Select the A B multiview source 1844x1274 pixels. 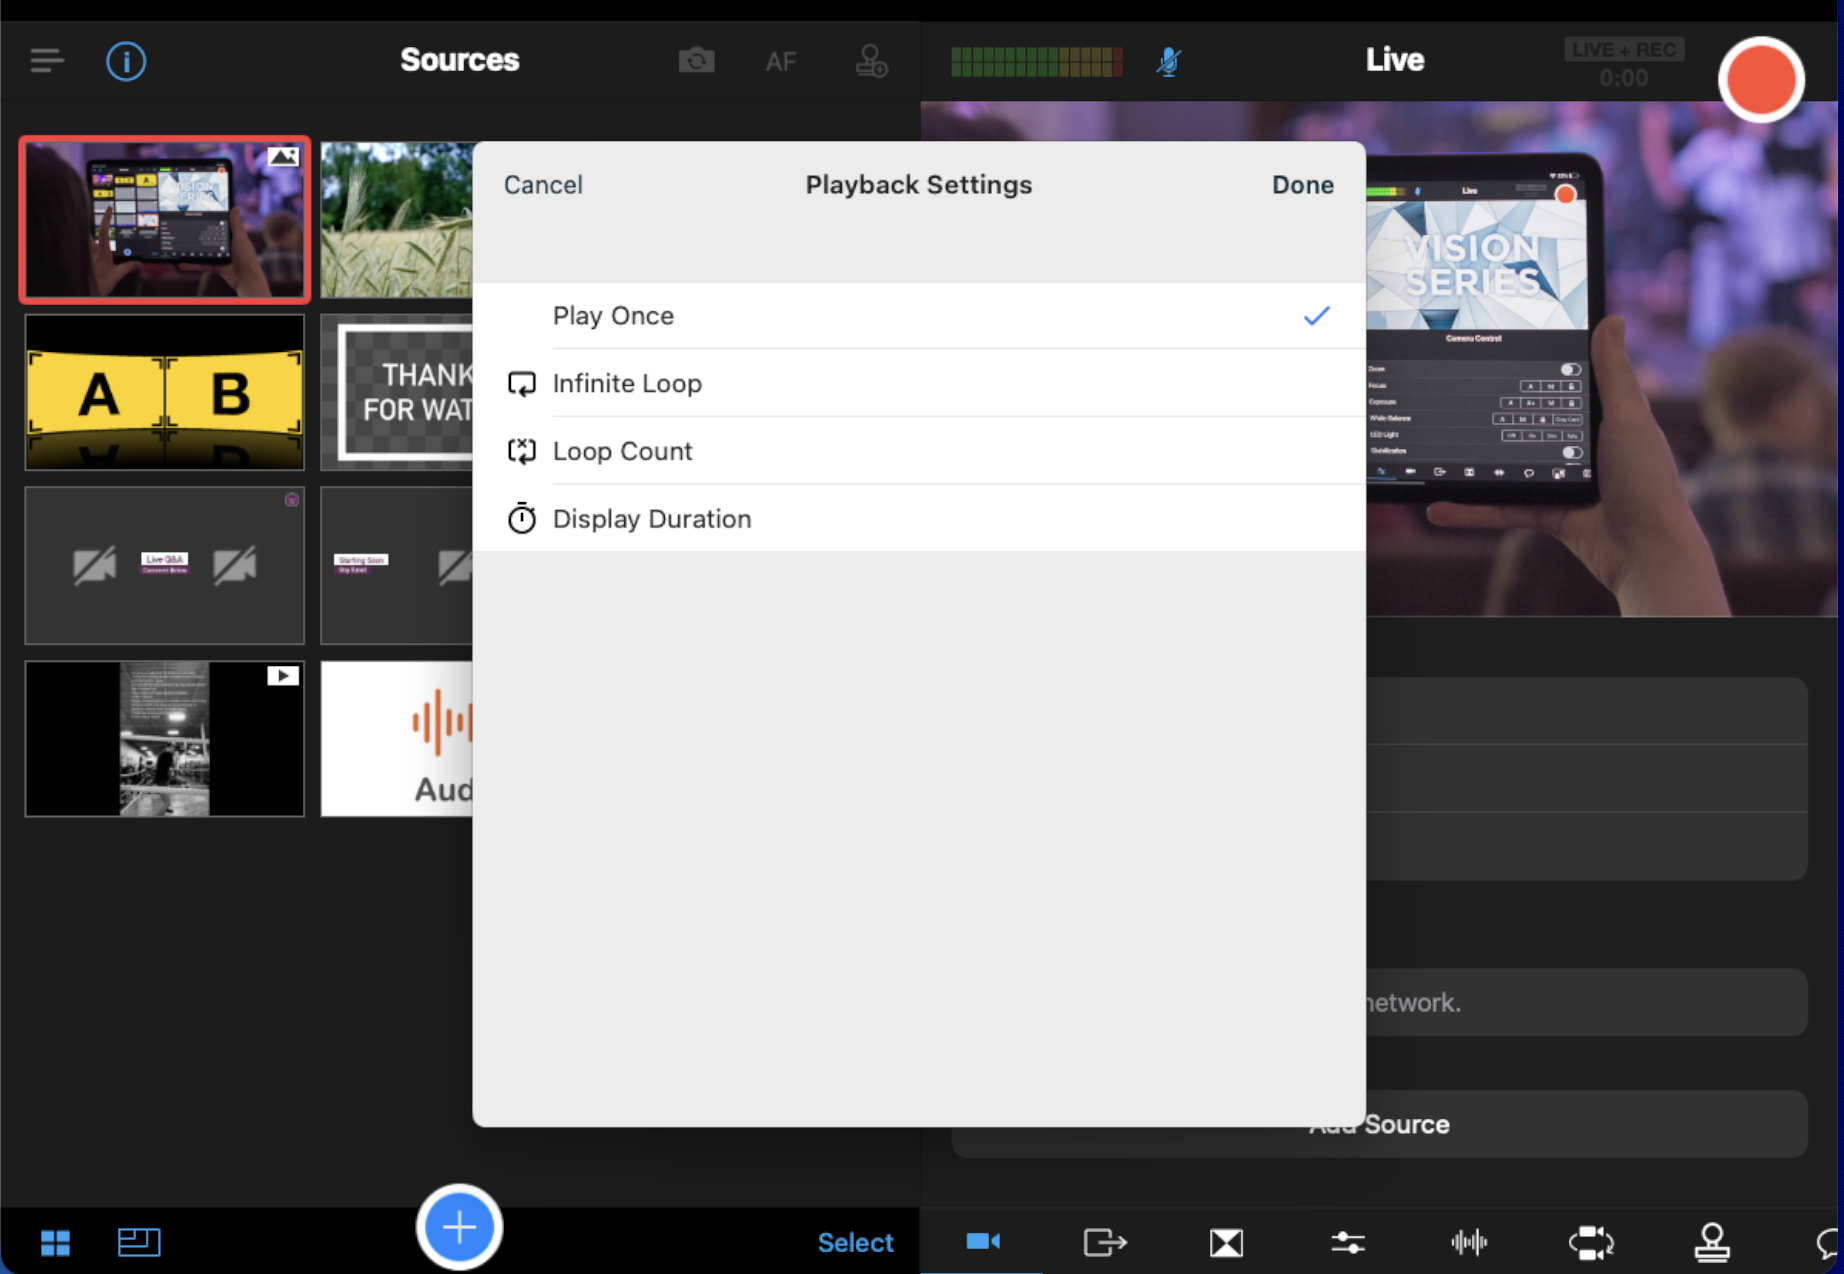coord(165,393)
